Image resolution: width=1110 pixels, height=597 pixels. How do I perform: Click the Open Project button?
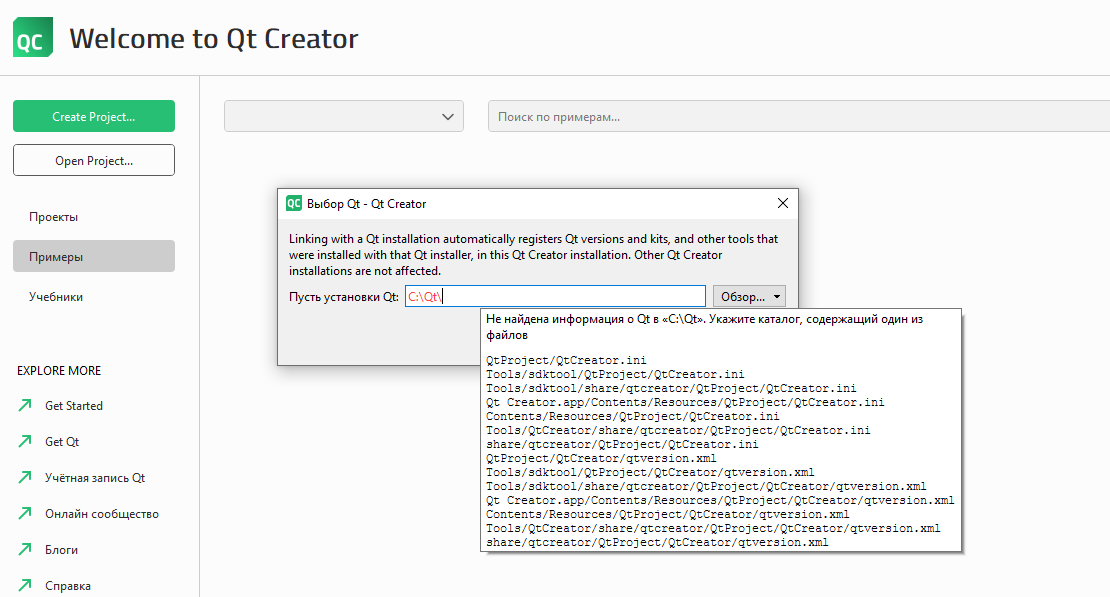93,160
